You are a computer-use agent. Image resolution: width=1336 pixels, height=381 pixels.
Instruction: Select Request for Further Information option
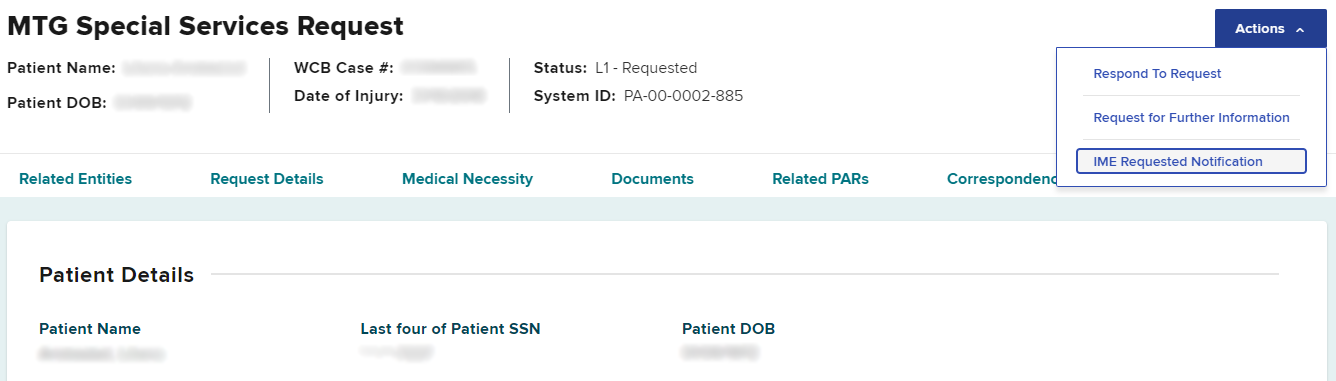click(1191, 118)
